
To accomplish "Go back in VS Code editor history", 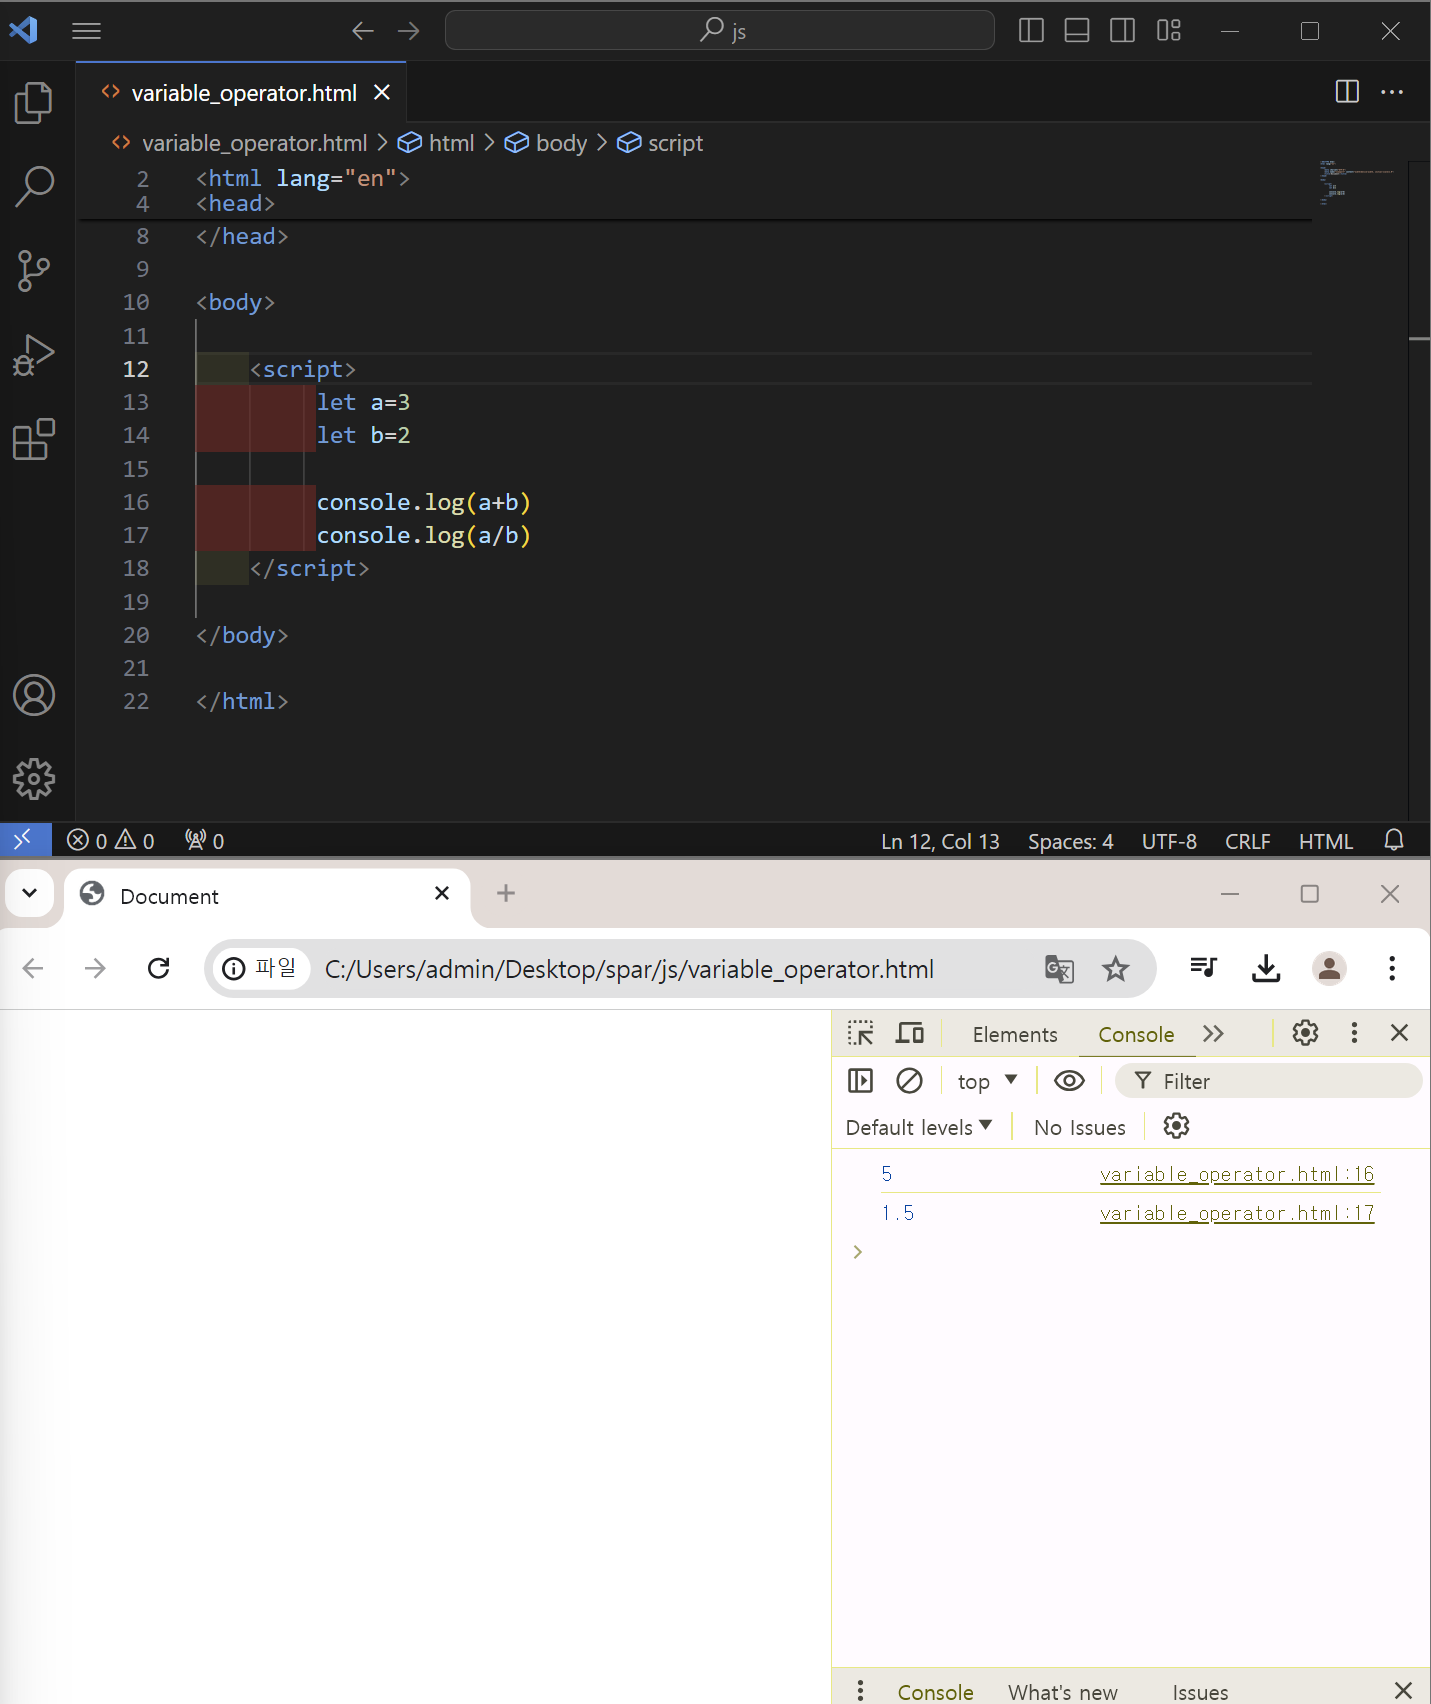I will [362, 31].
